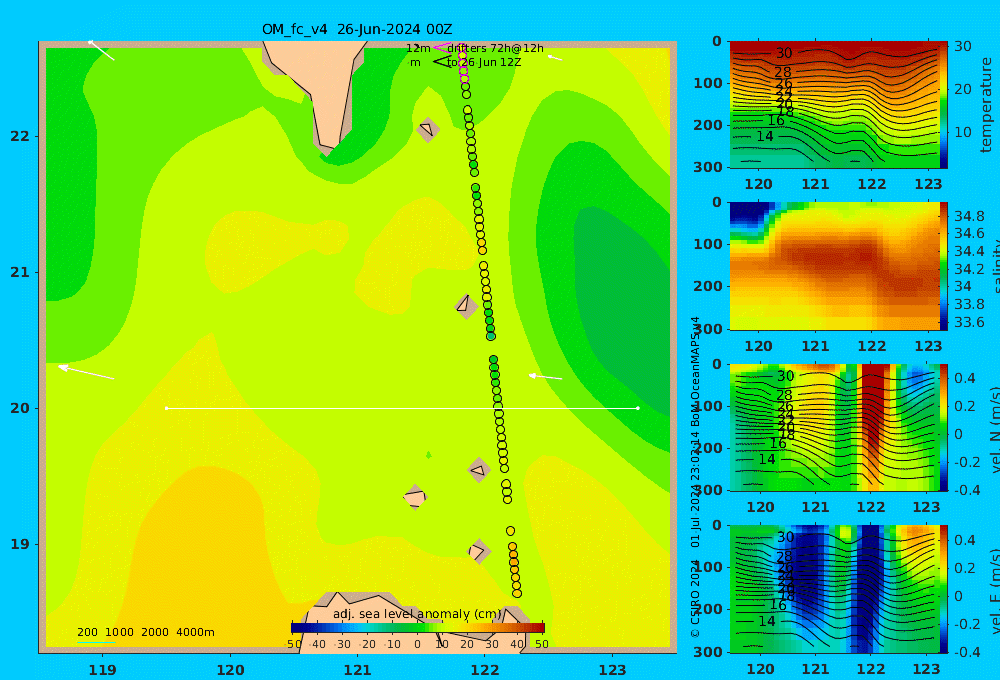Click the 'vel. N (m/s)' axis label

tap(996, 429)
